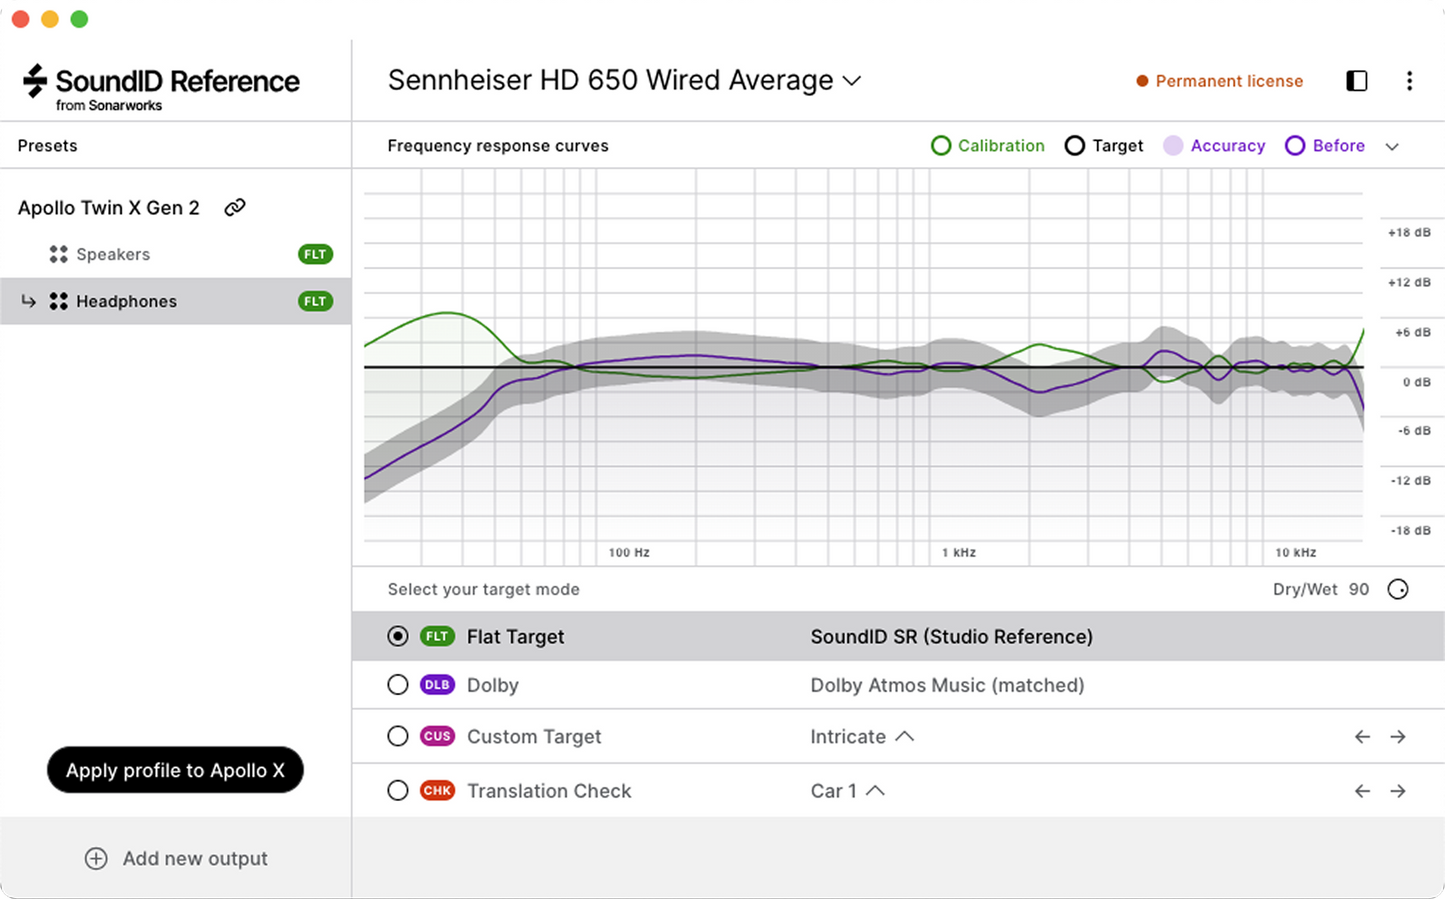Click the -18 dB scale label

(x=1410, y=531)
